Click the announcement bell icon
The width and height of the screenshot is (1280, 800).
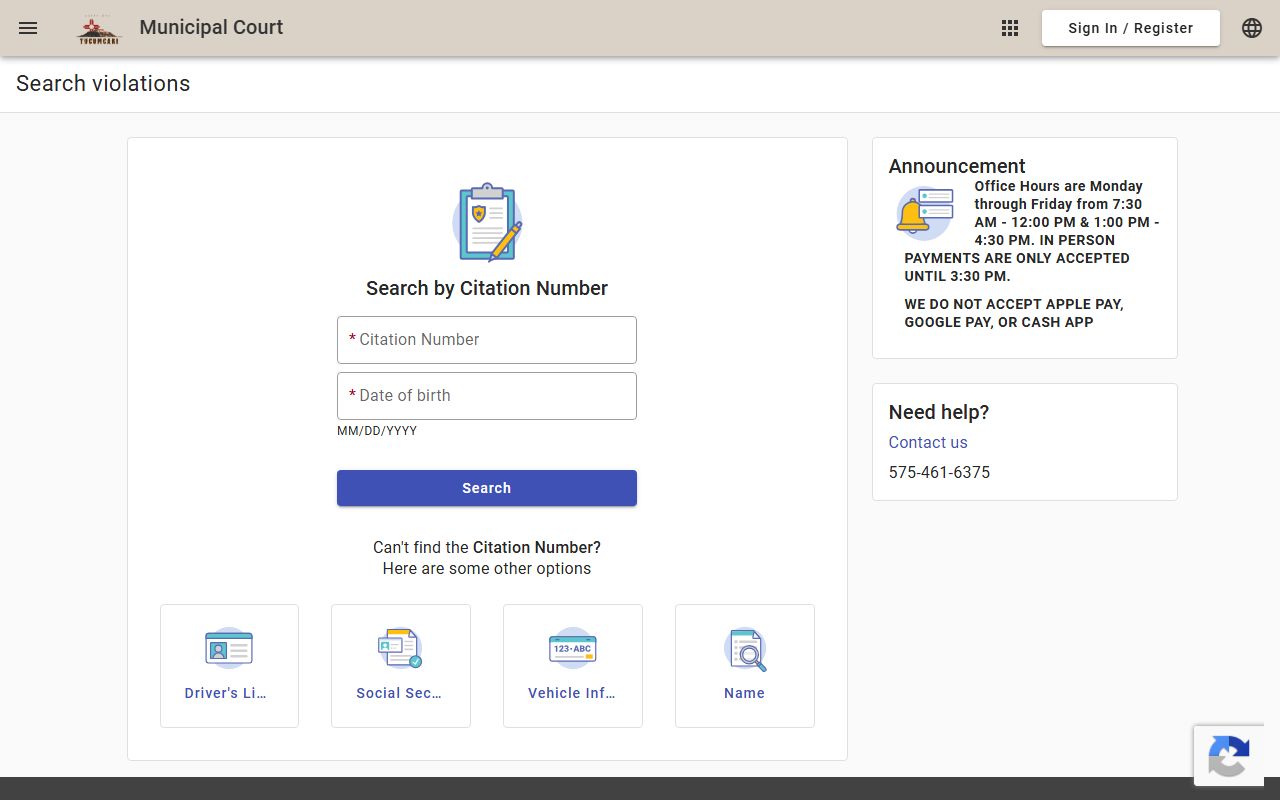pyautogui.click(x=925, y=213)
